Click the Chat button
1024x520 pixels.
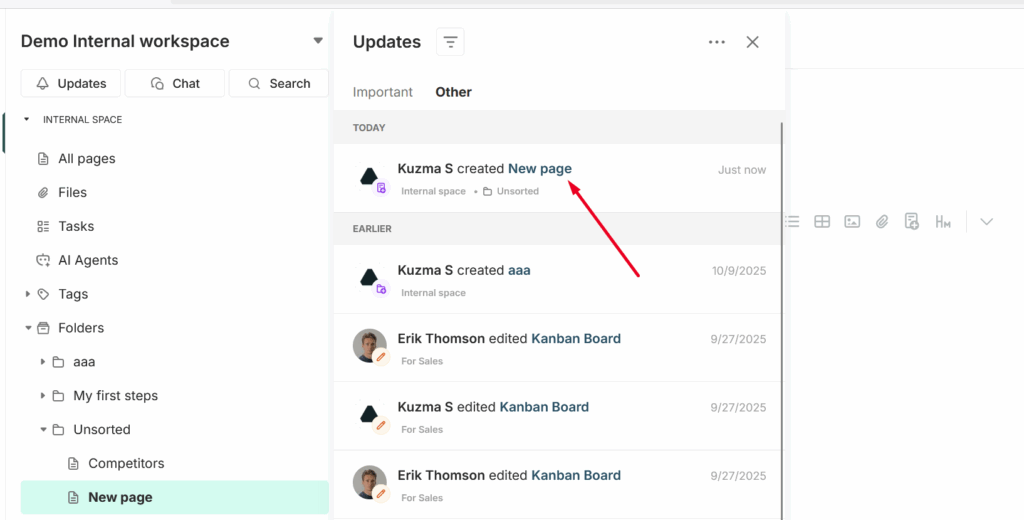[175, 83]
